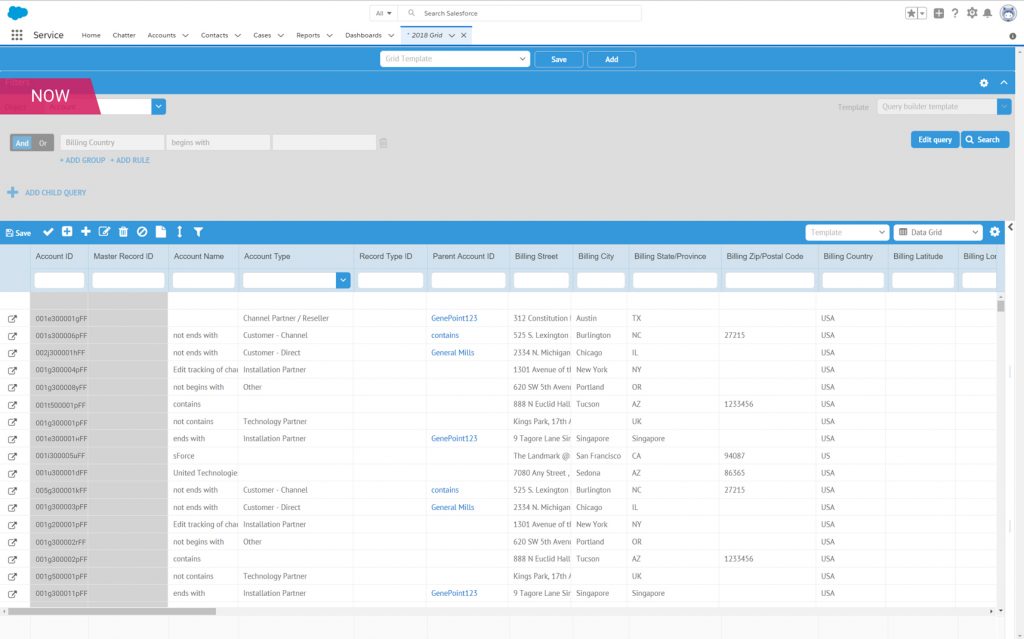Viewport: 1024px width, 639px height.
Task: Select the And condition toggle in query builder
Action: pyautogui.click(x=20, y=142)
